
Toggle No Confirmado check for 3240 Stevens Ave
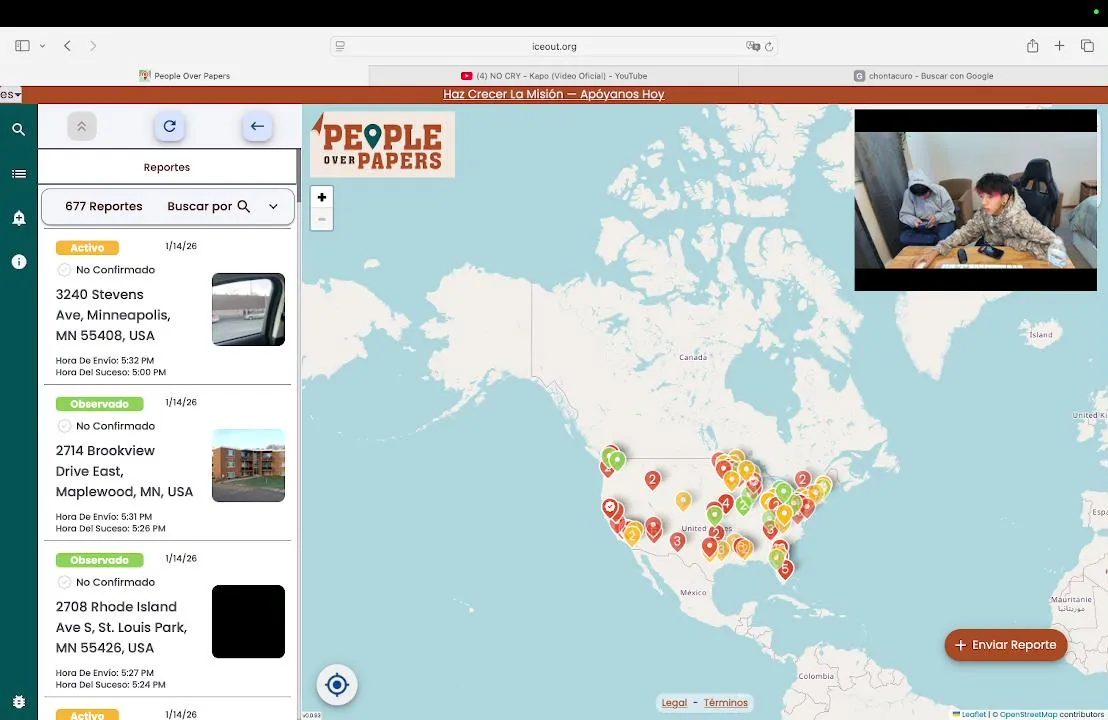click(64, 270)
